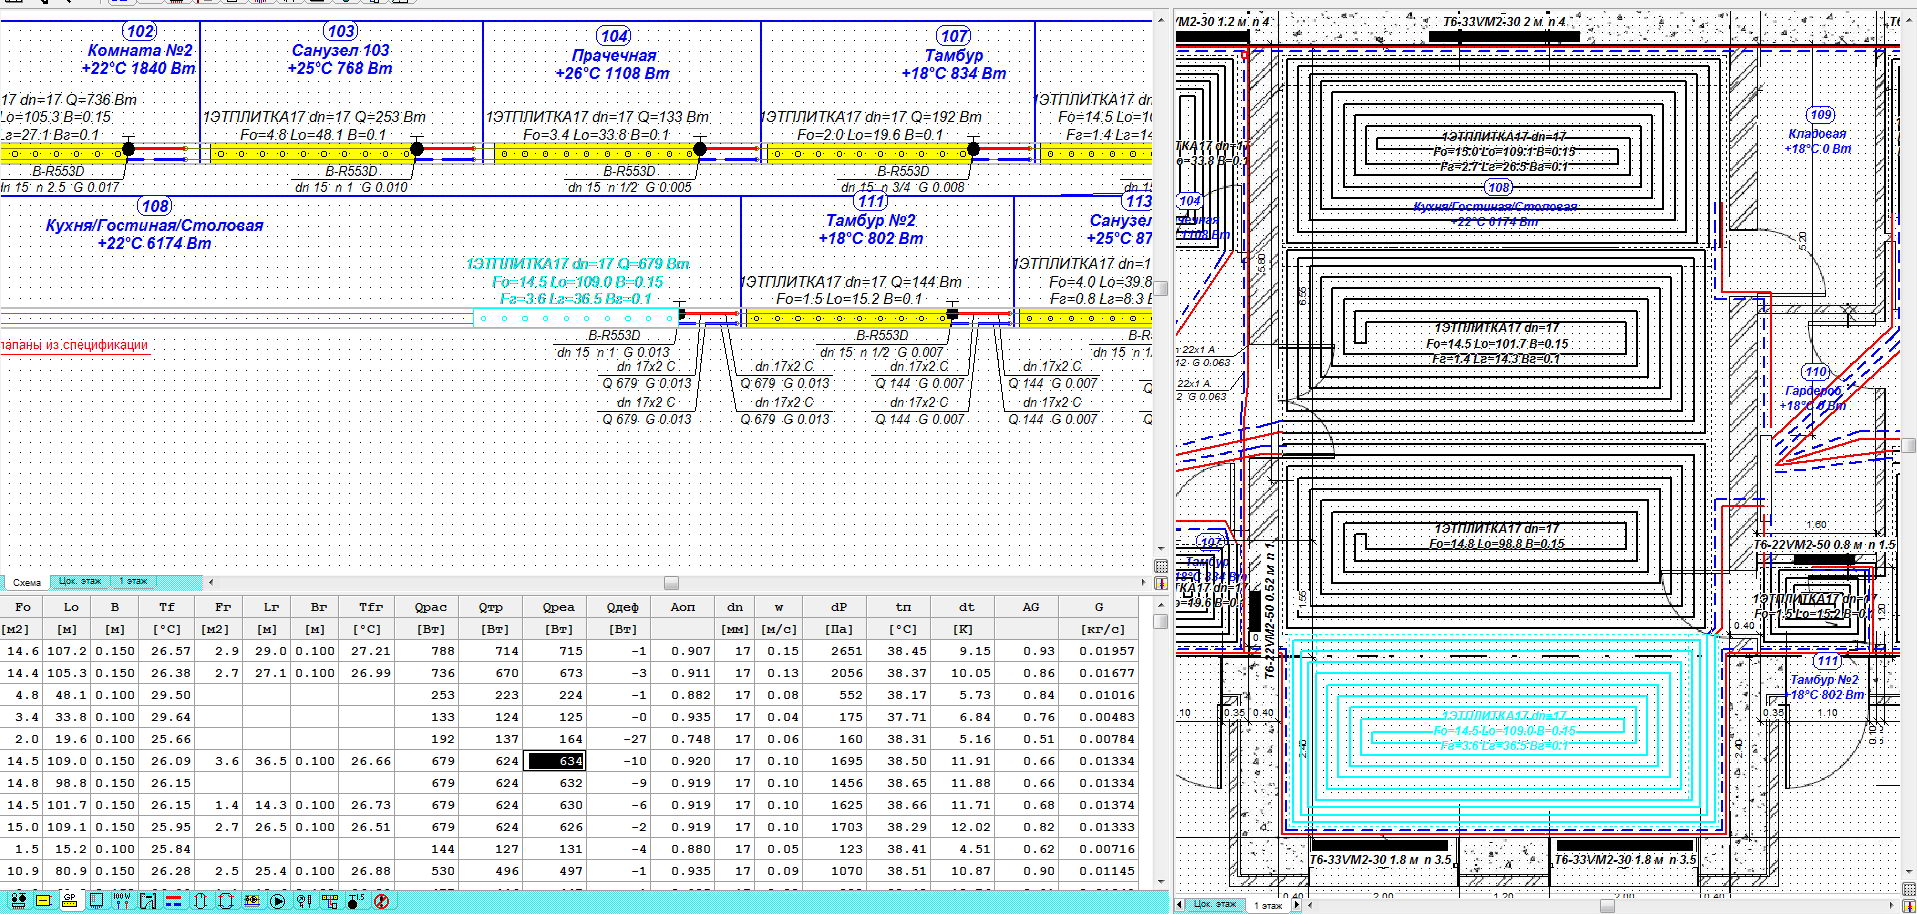
Task: Select the yellow radiator table tab icon
Action: (x=43, y=901)
